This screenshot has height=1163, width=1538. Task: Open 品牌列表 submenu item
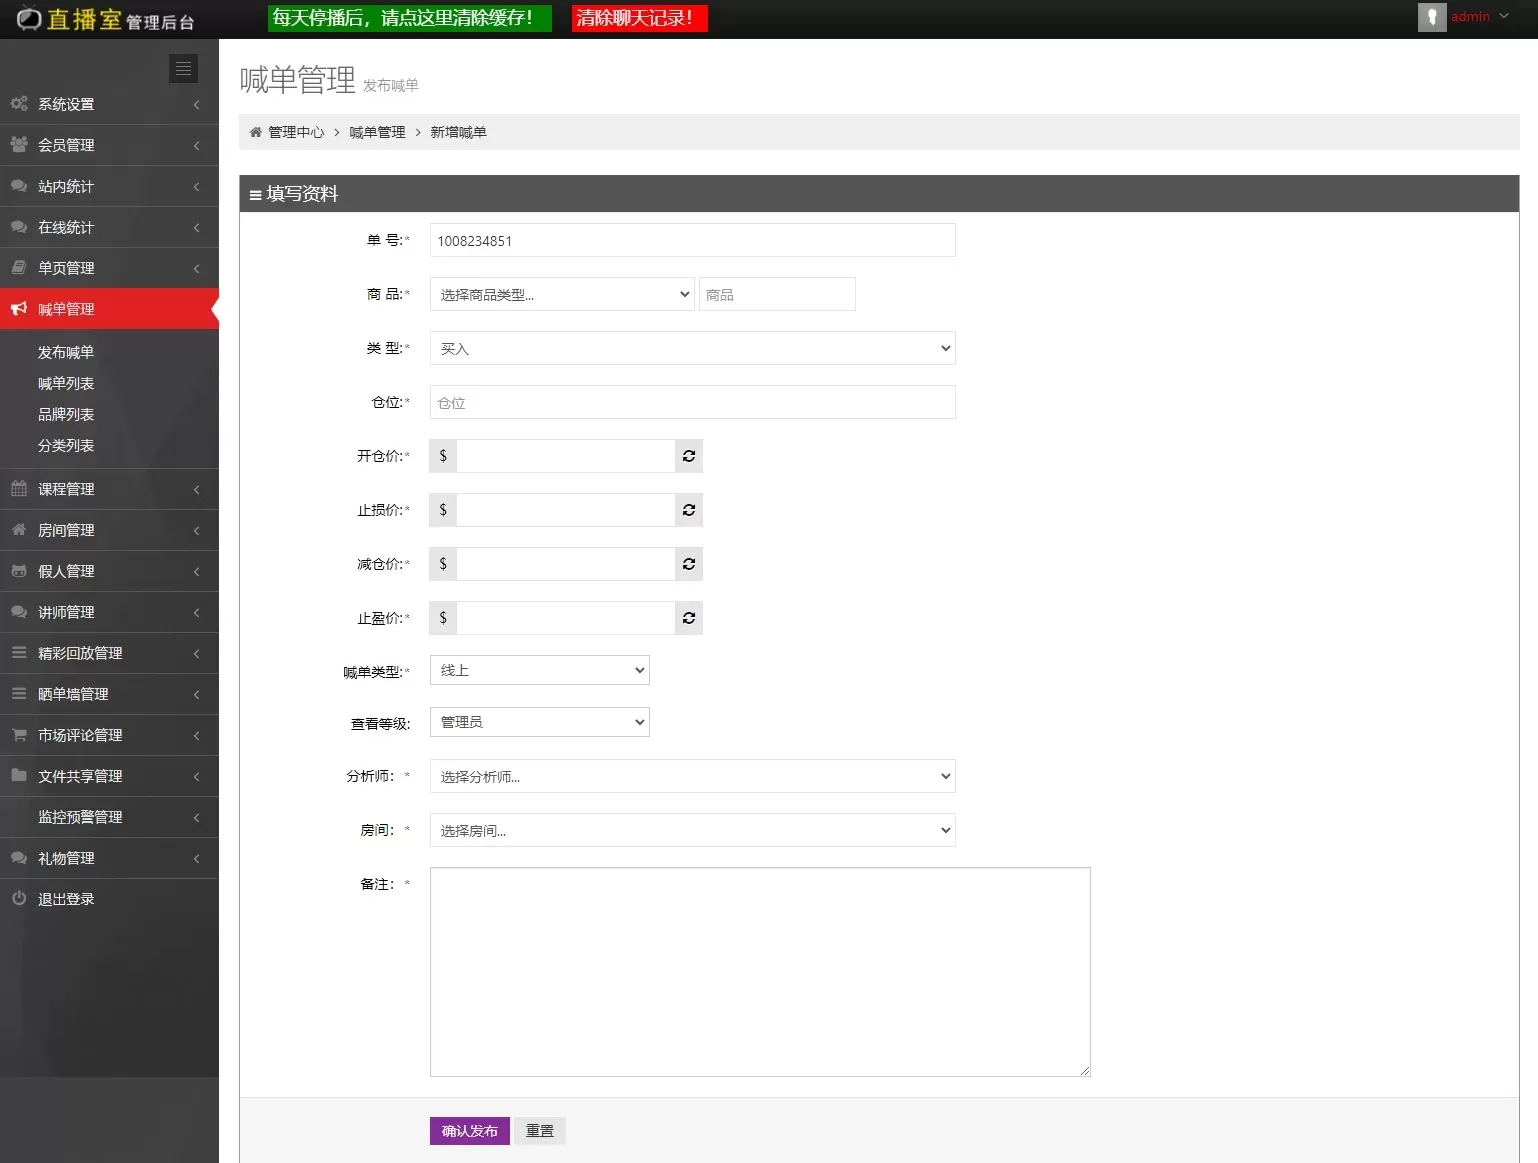pyautogui.click(x=66, y=414)
